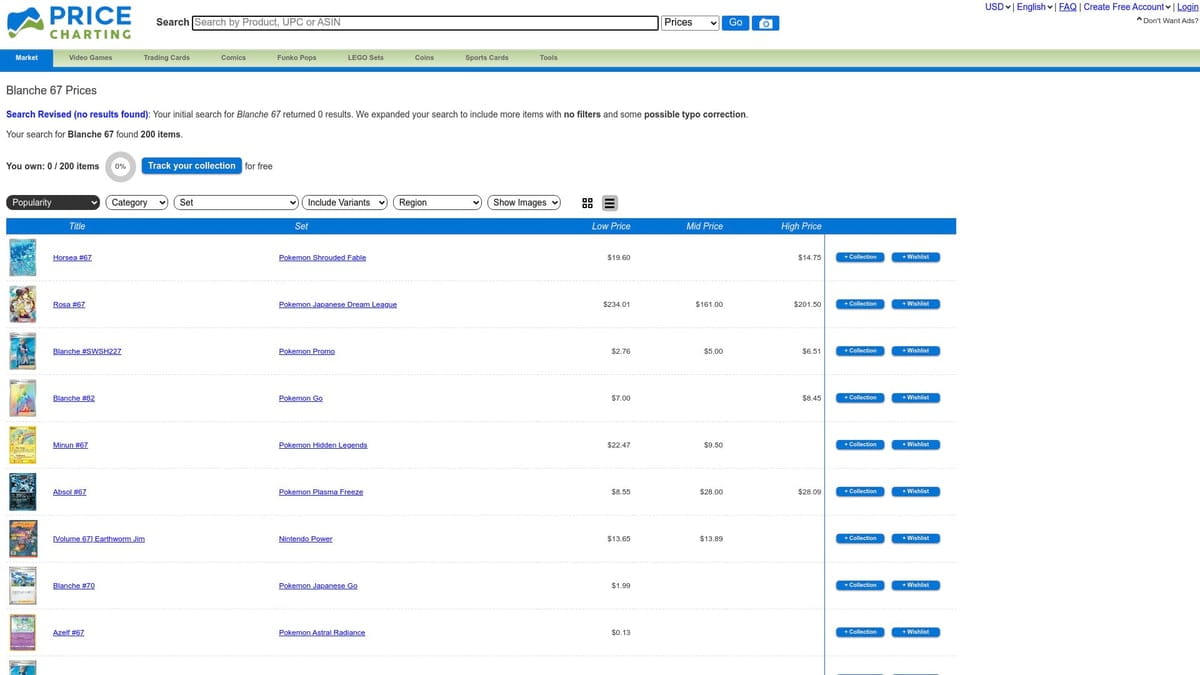Screen dimensions: 1200x675
Task: Open the Video Games tab
Action: click(90, 58)
